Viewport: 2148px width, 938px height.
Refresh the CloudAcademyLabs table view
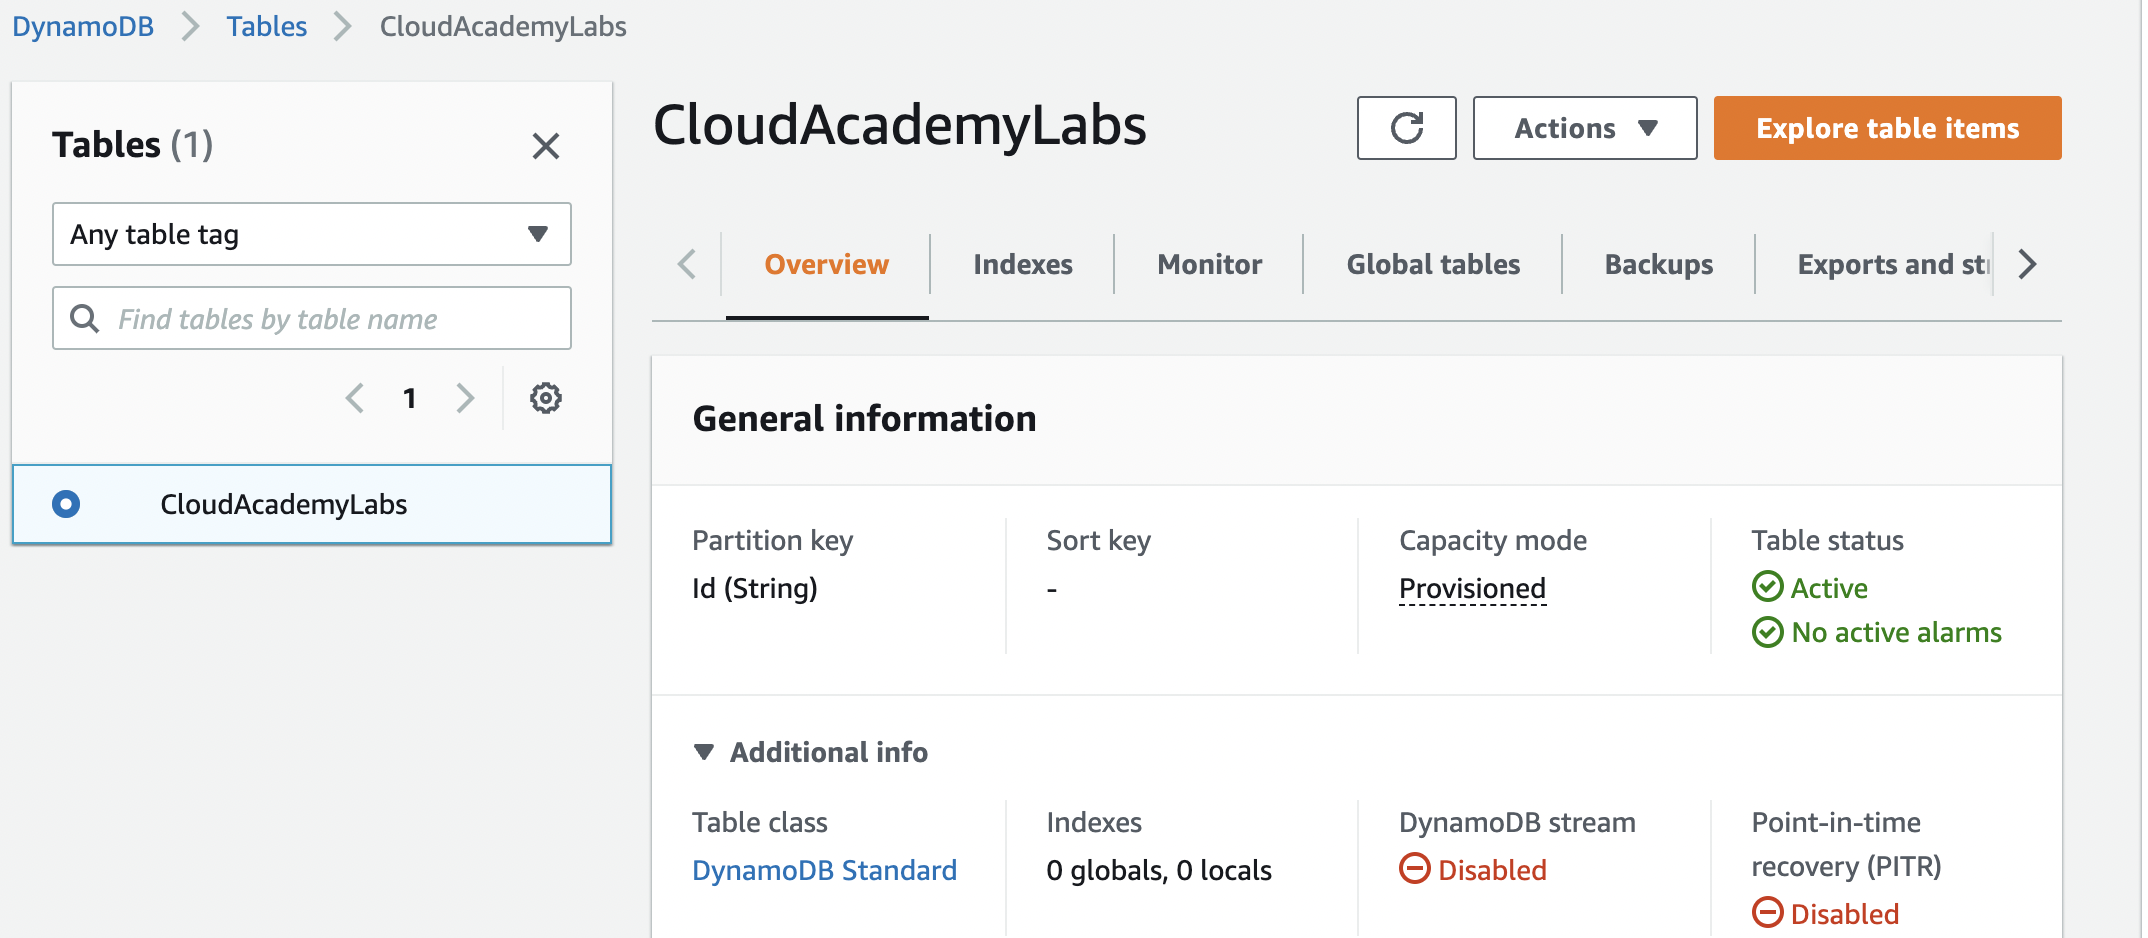pos(1406,128)
